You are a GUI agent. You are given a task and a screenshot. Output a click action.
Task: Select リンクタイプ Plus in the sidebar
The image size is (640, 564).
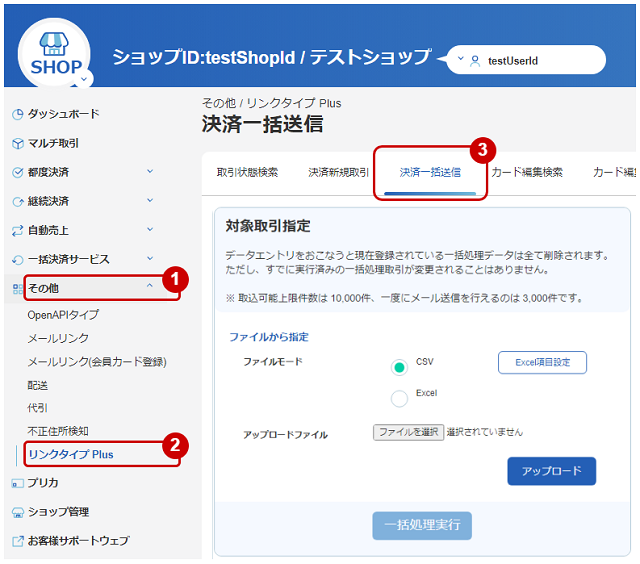tap(71, 455)
